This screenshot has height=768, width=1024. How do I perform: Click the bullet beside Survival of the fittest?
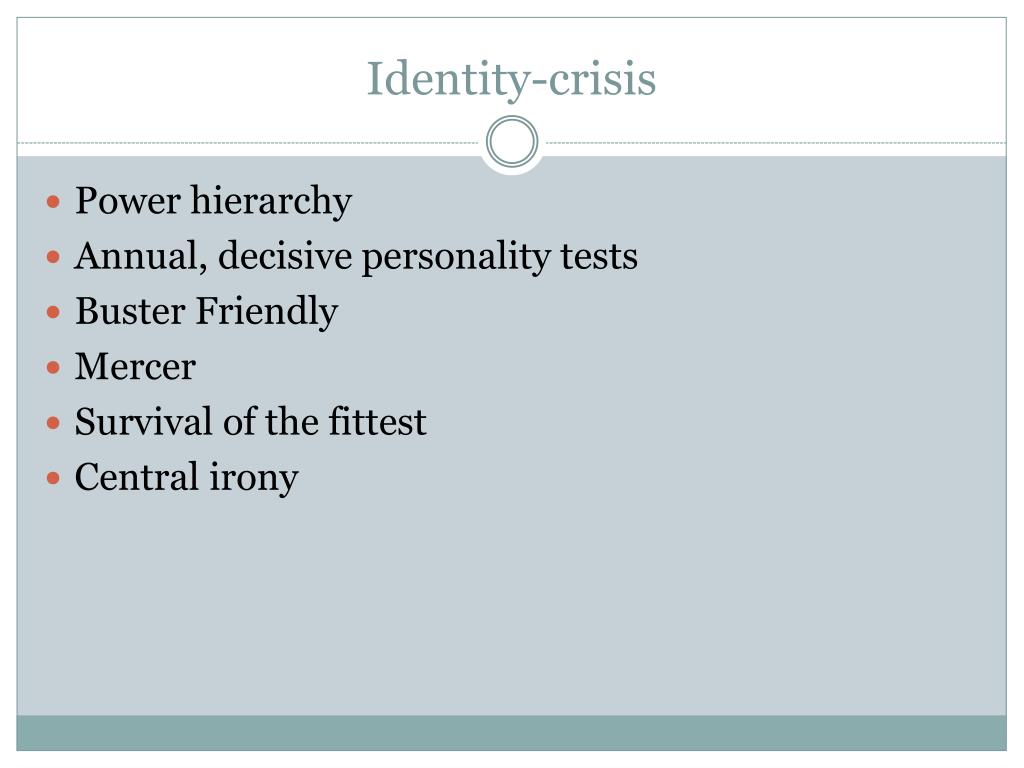(x=54, y=423)
